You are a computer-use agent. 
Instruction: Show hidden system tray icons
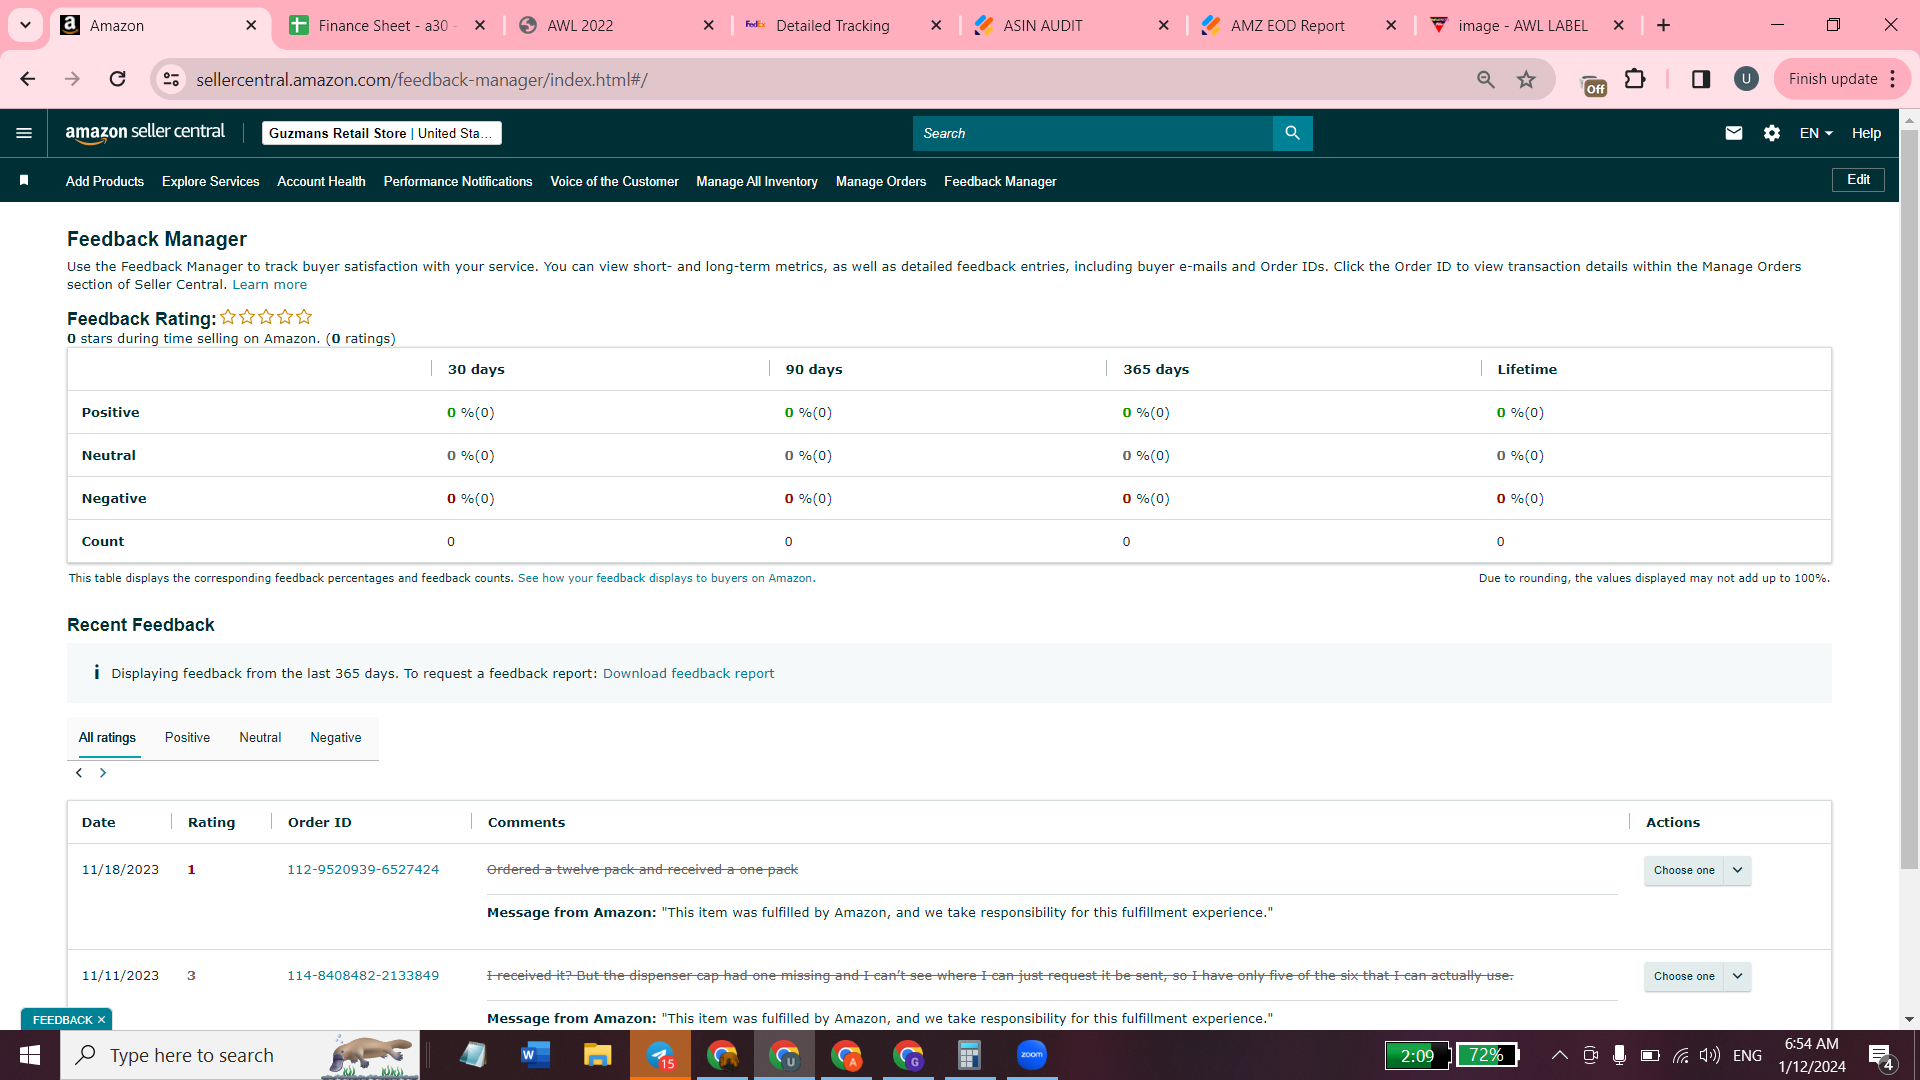pos(1559,1055)
